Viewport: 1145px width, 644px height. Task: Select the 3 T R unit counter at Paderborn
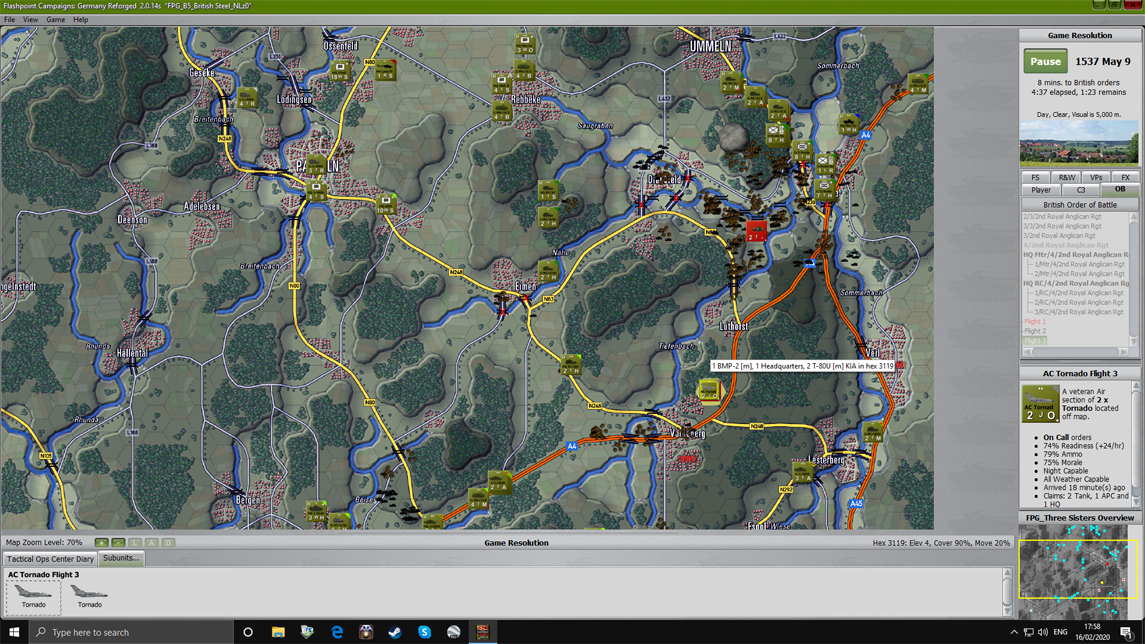(316, 166)
